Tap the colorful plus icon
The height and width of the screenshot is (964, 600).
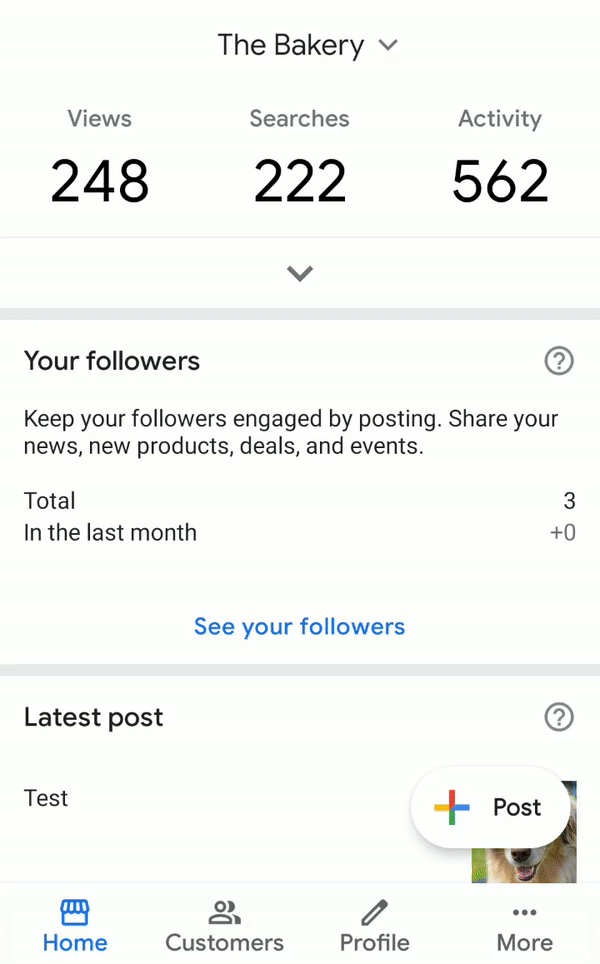[452, 807]
